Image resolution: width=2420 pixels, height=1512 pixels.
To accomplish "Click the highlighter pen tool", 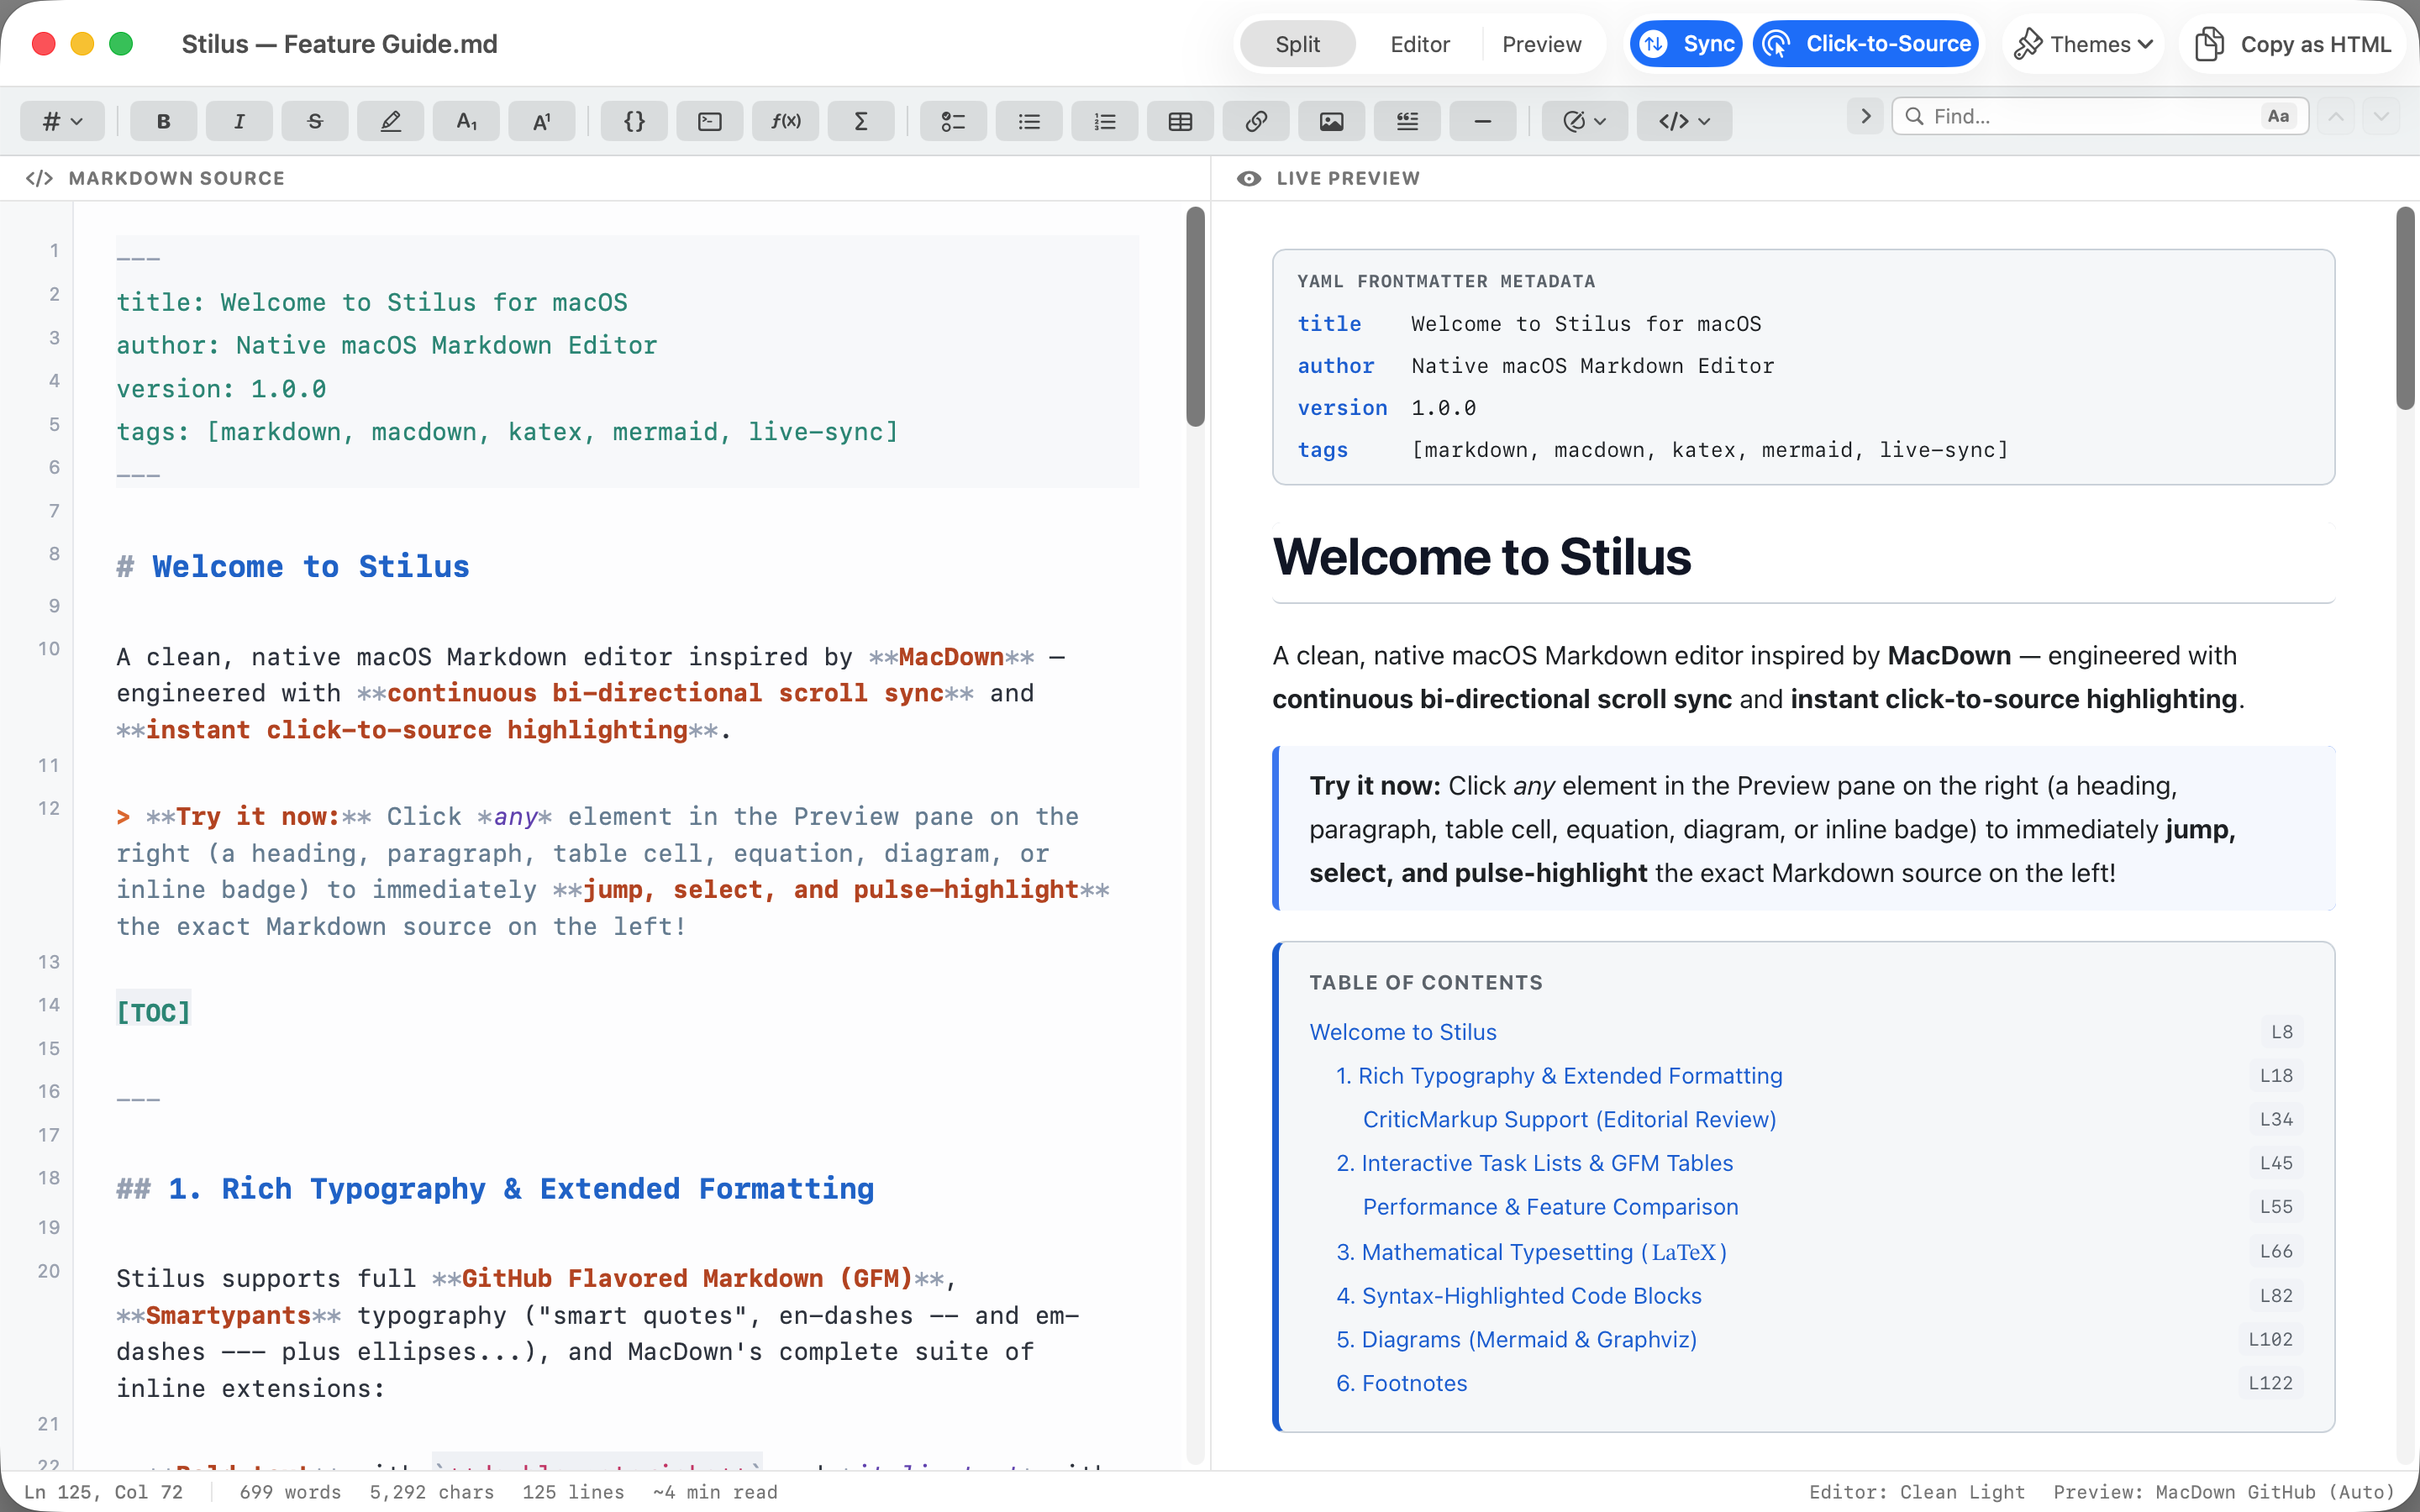I will point(390,121).
